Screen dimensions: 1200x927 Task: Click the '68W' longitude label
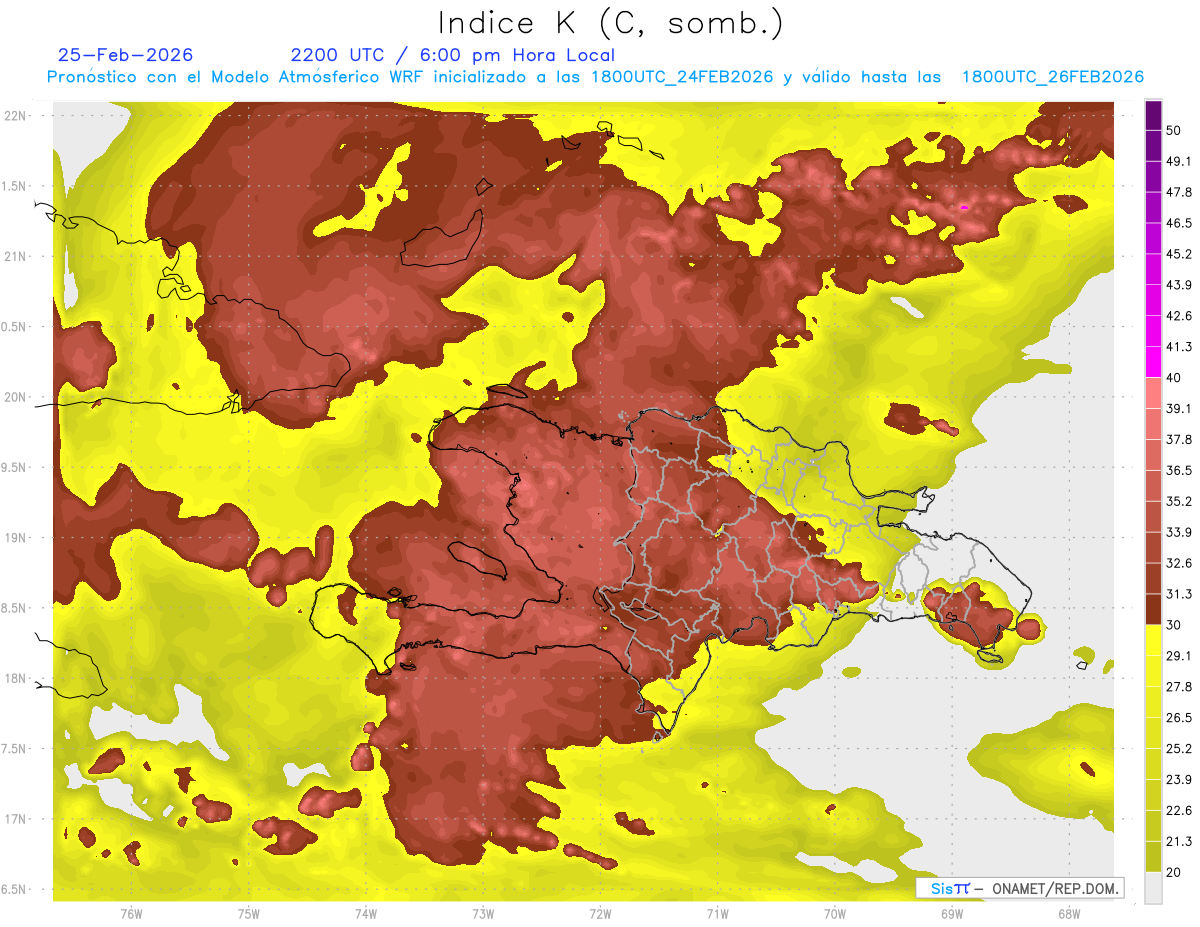1069,914
